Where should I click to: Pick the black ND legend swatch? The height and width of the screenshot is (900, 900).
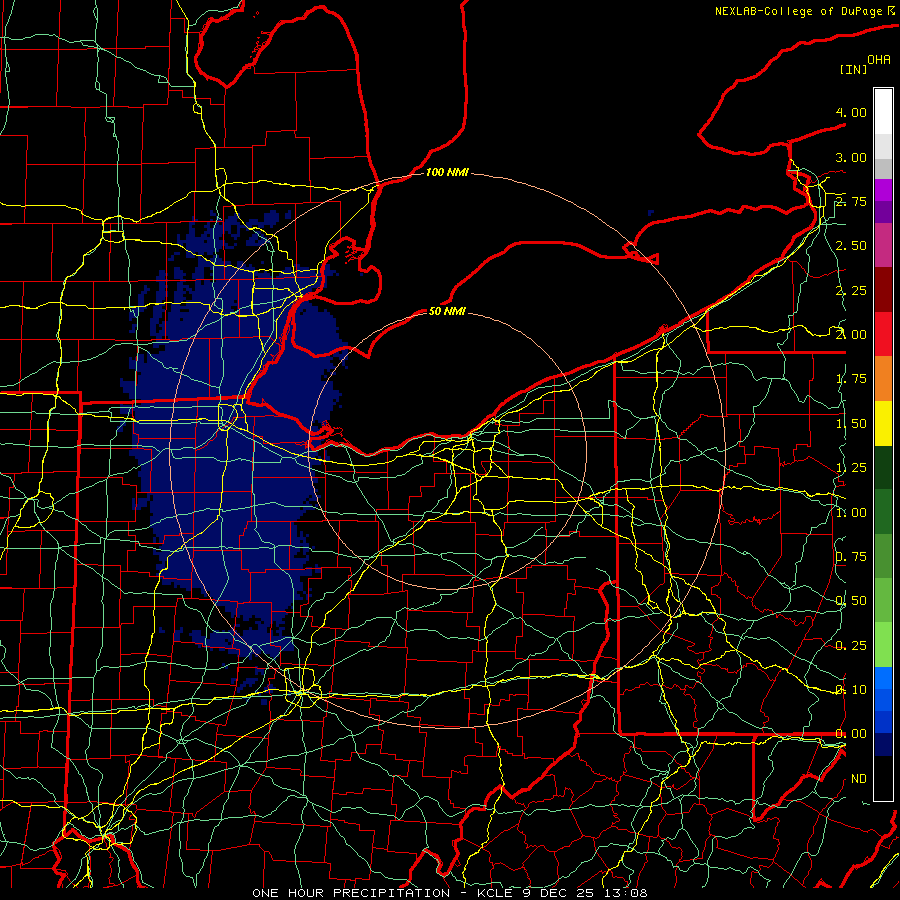click(x=883, y=778)
